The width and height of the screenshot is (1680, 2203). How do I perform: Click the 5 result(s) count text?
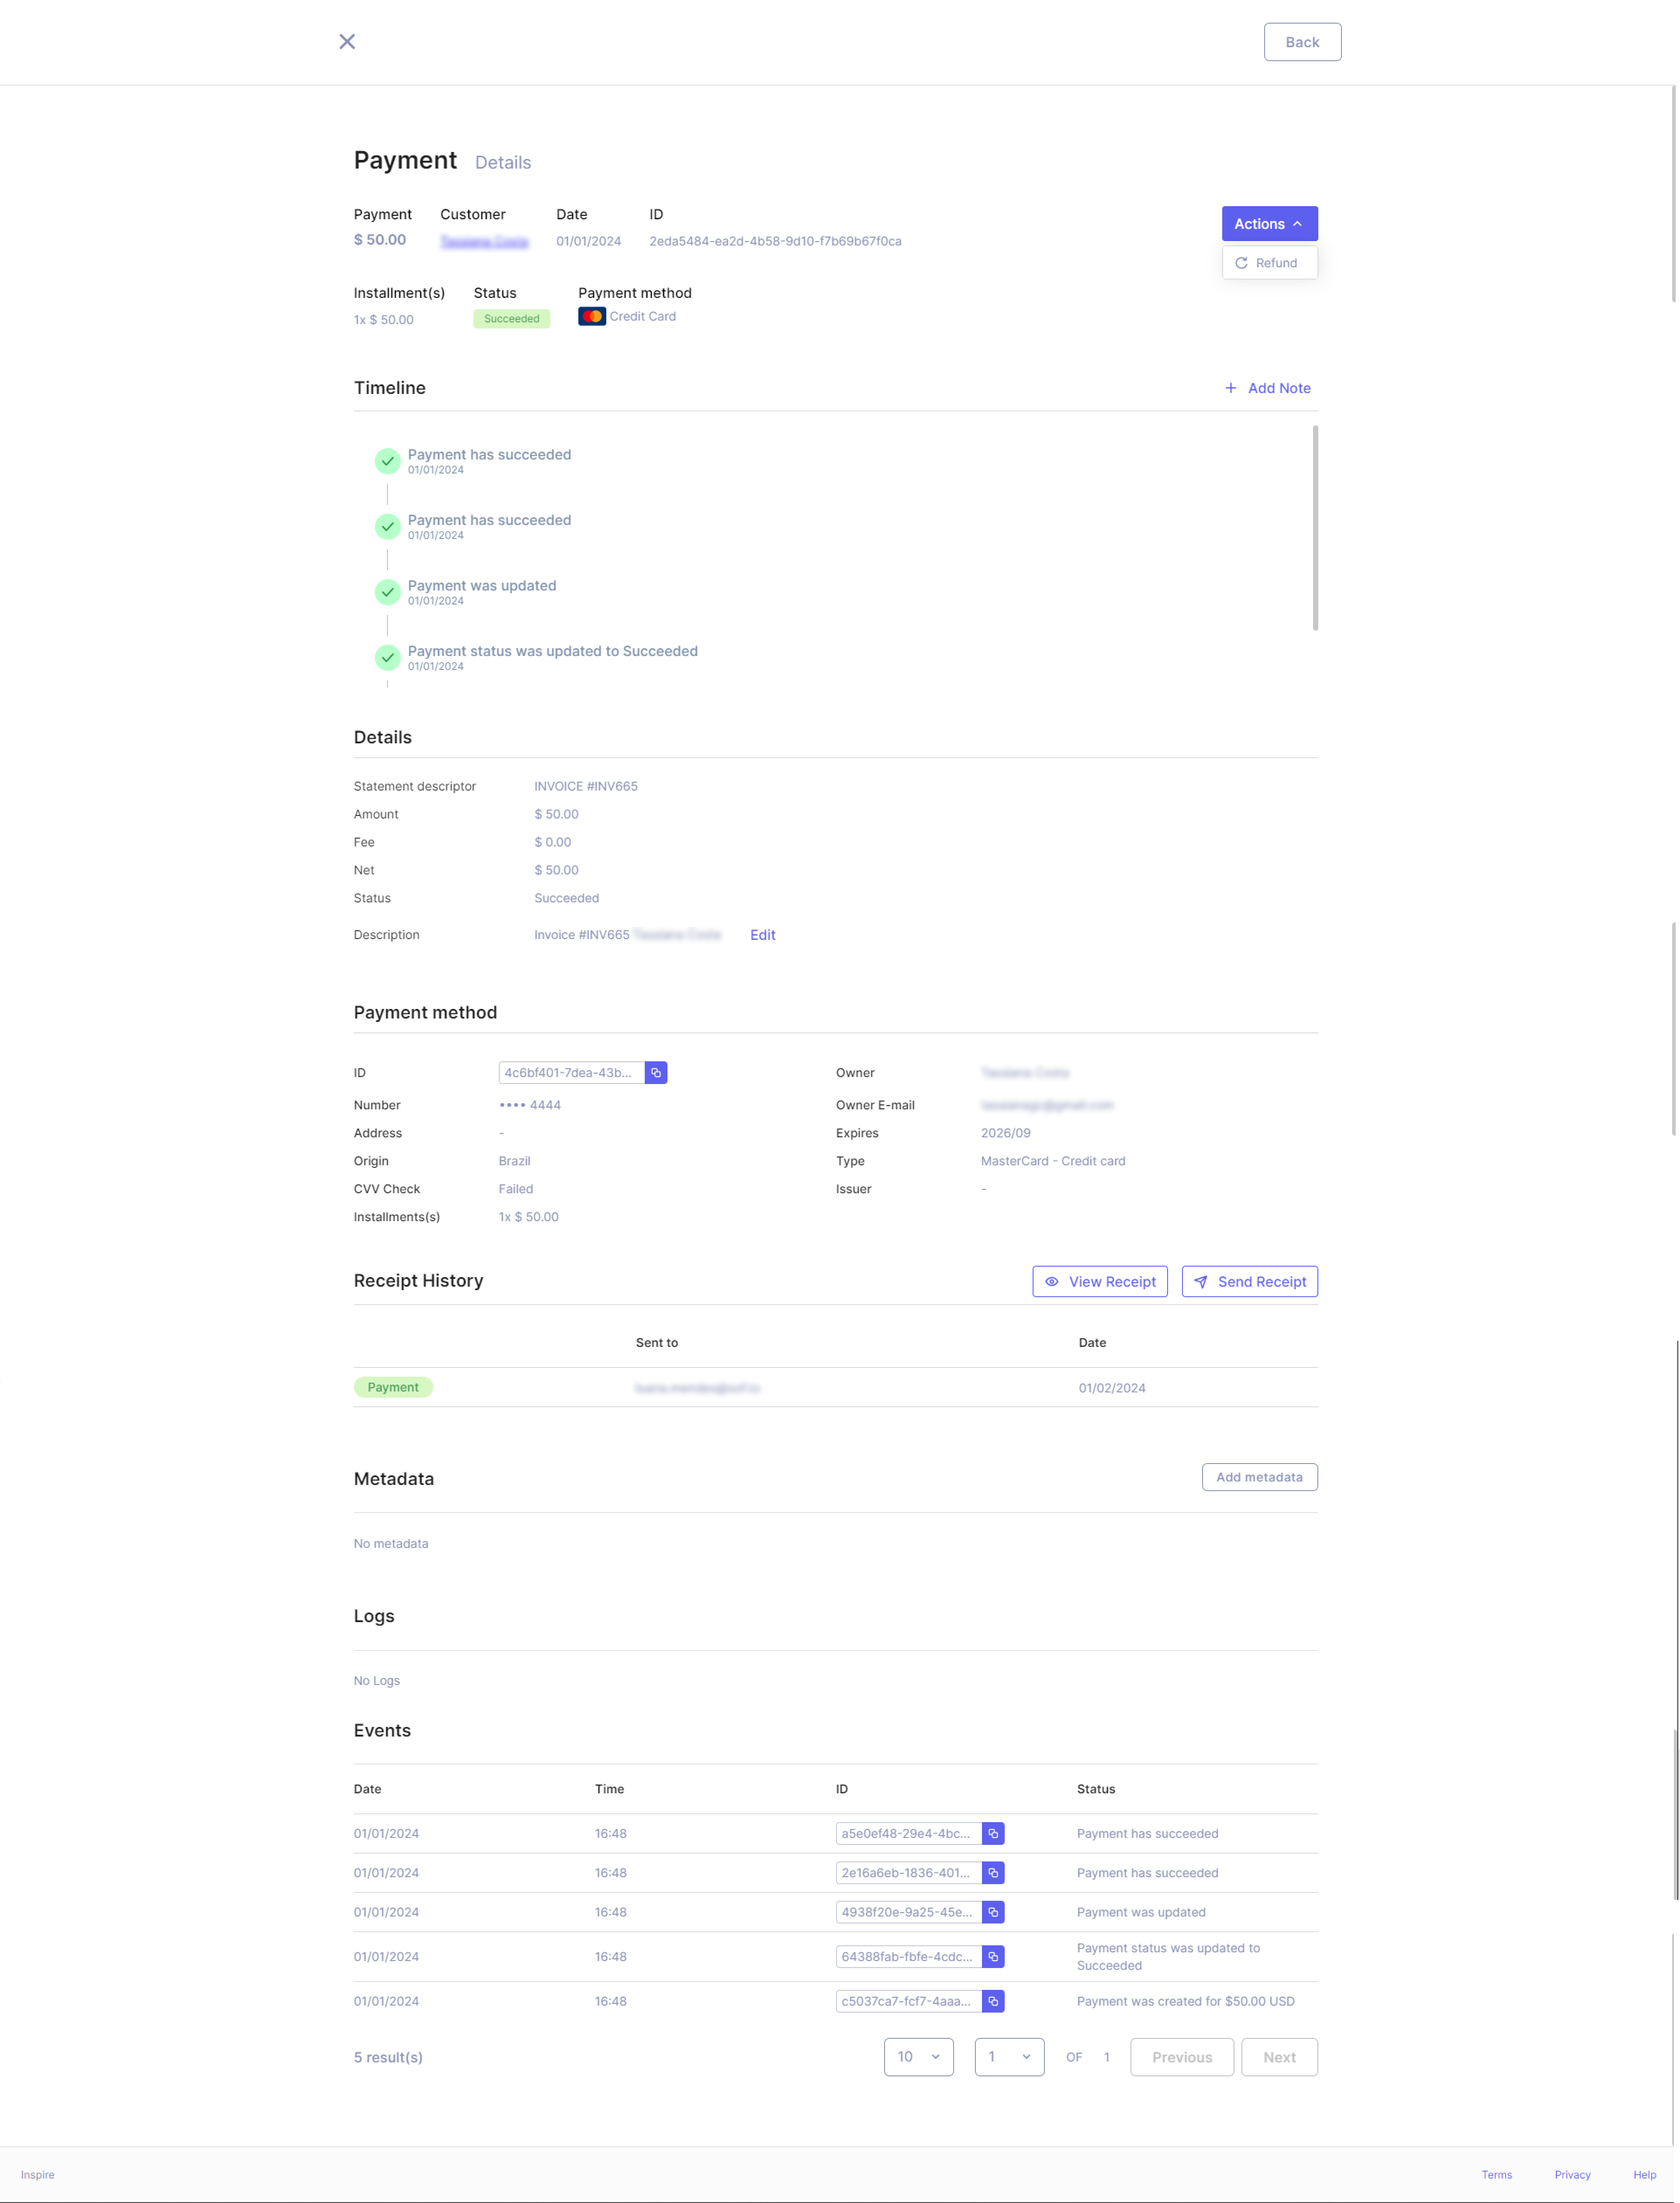[388, 2057]
